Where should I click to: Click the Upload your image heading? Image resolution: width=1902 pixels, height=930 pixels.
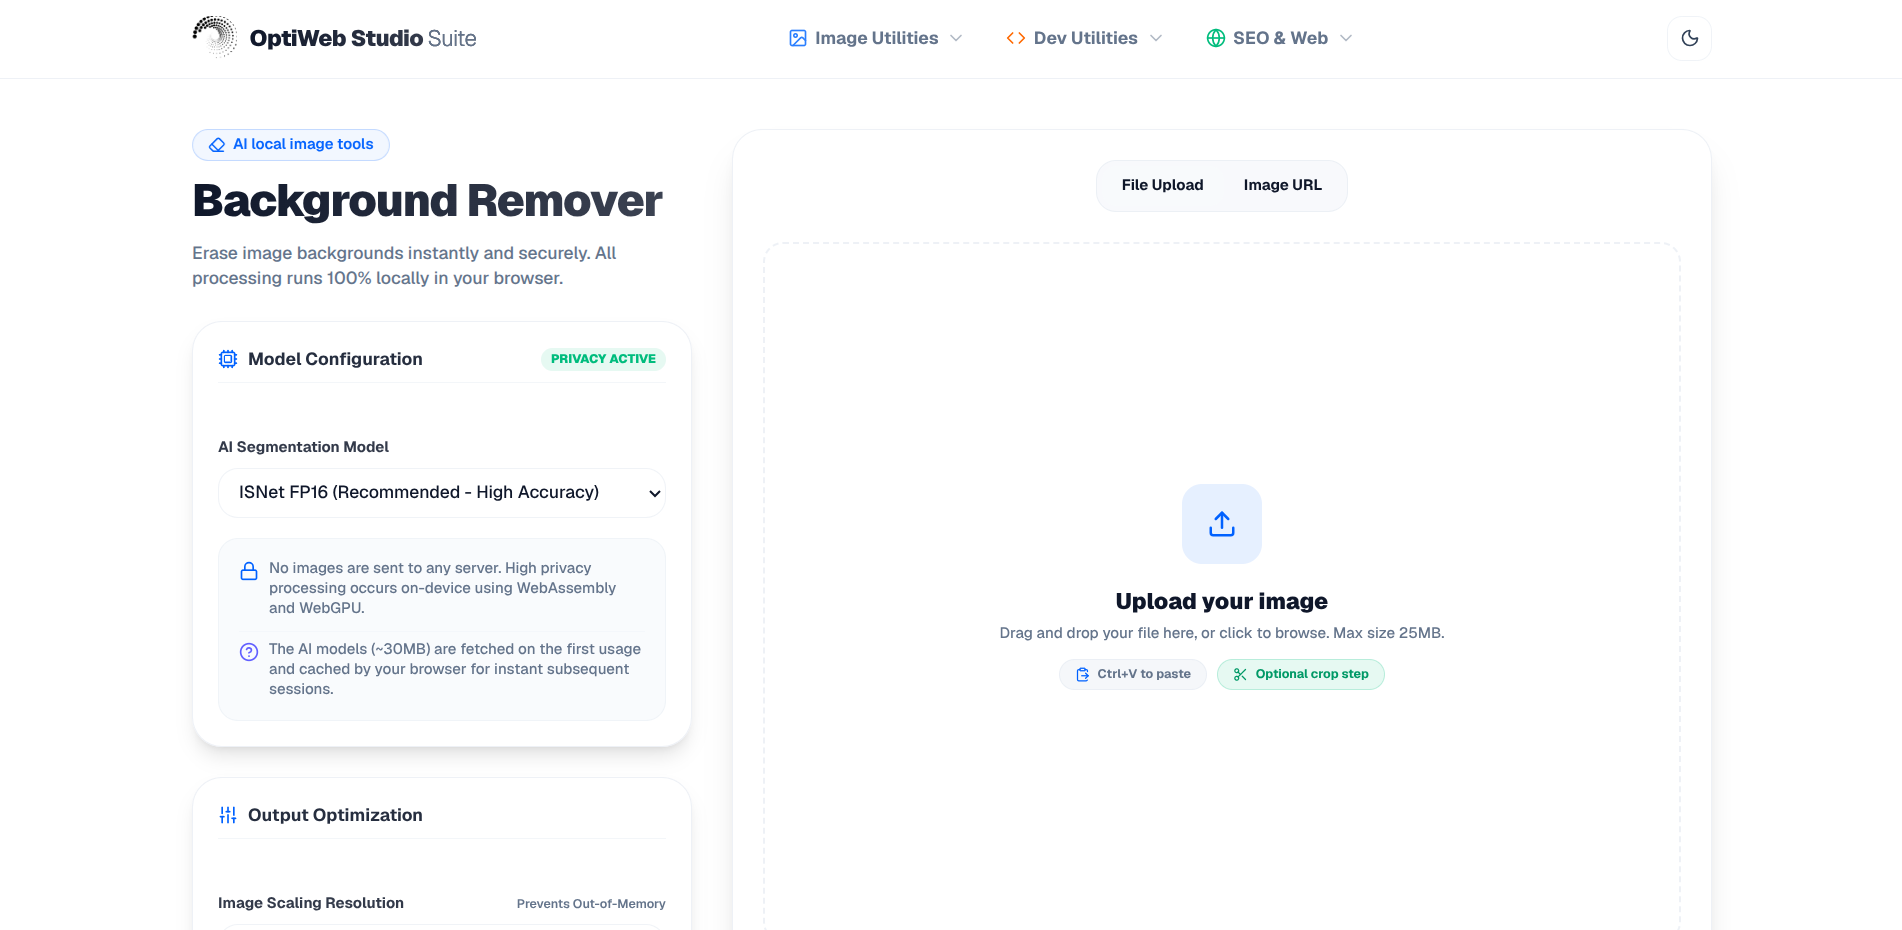[1222, 601]
